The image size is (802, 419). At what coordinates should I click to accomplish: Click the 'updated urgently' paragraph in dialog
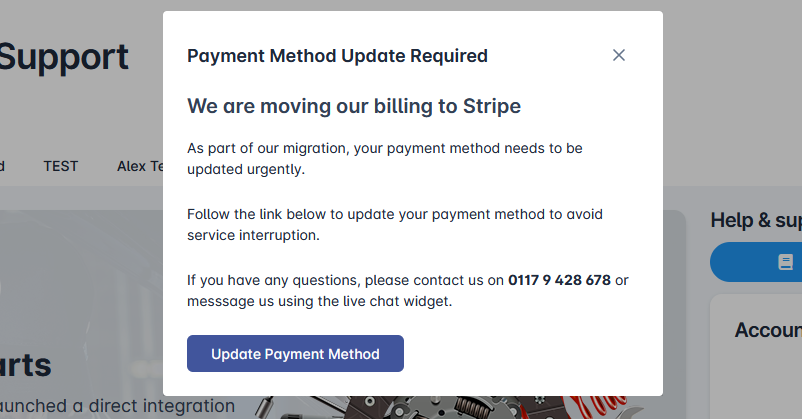384,158
